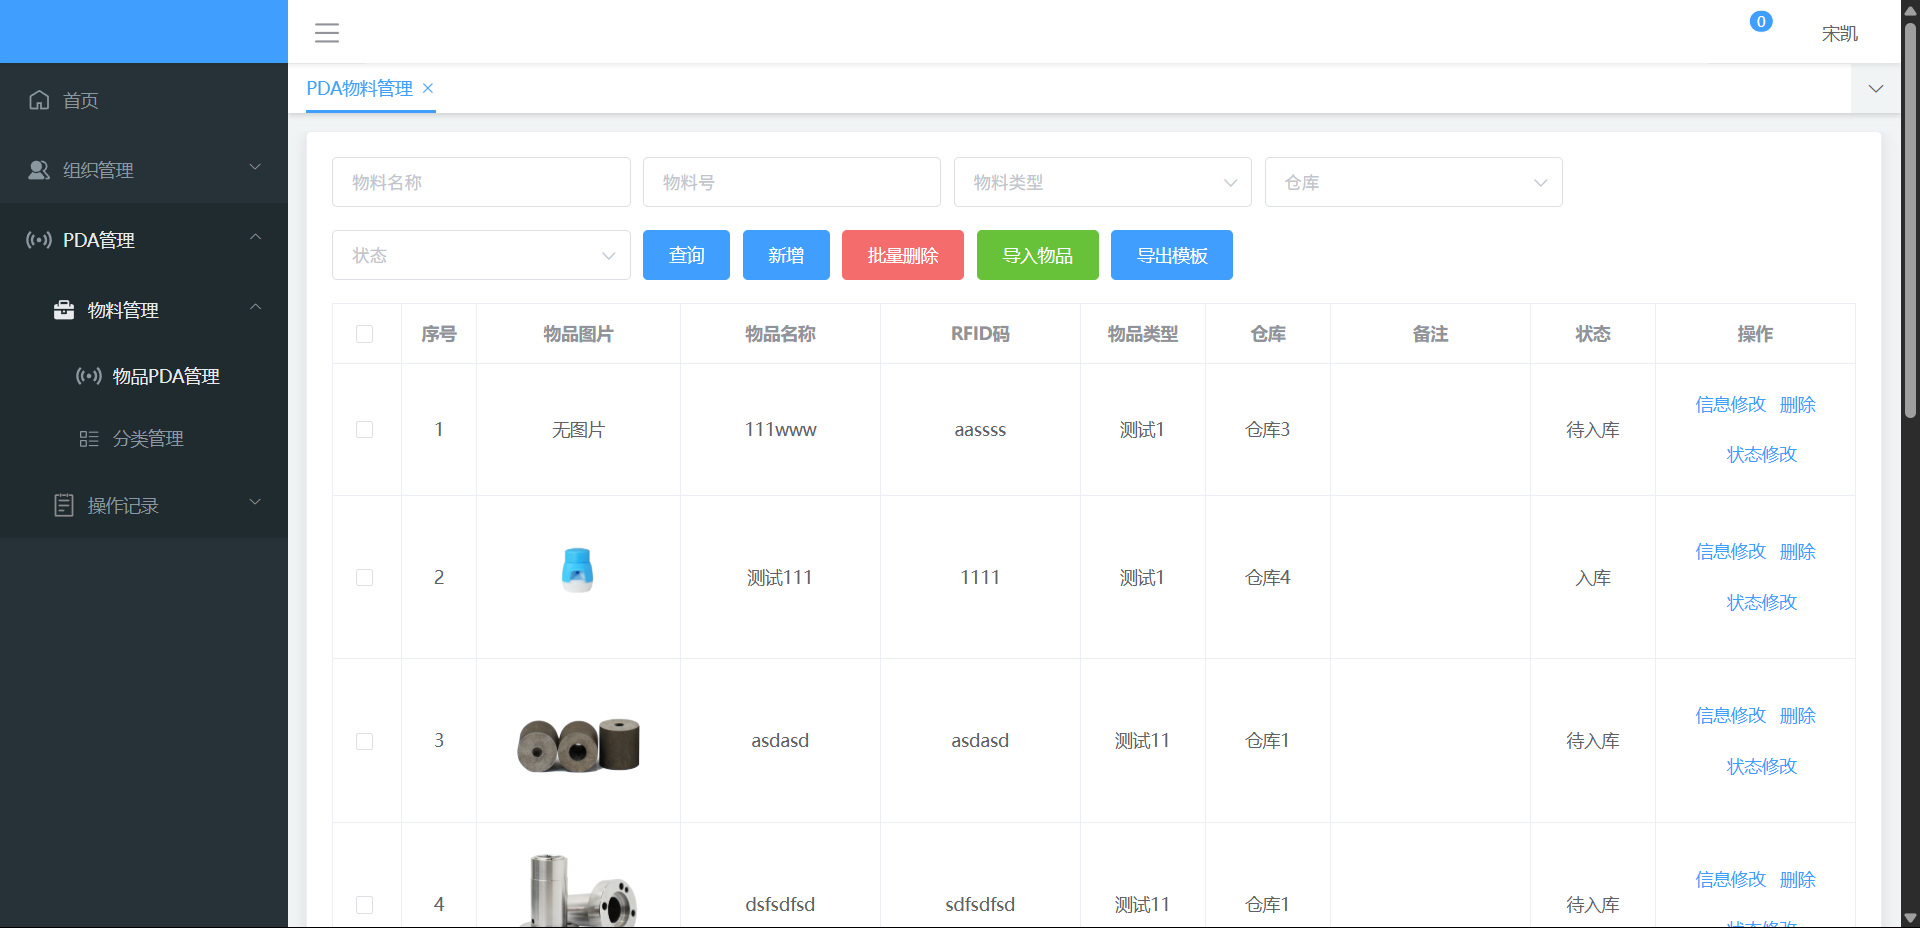Image resolution: width=1920 pixels, height=928 pixels.
Task: Focus the 物料号 input field
Action: point(792,182)
